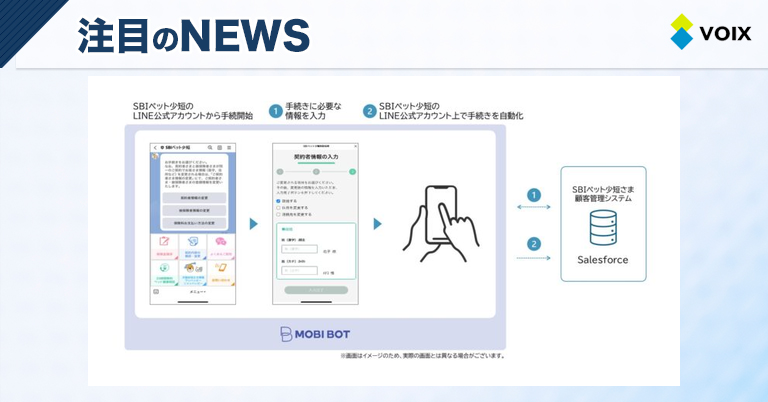Tap the search magnifier in LINE chat header
Image resolution: width=768 pixels, height=402 pixels.
click(x=210, y=147)
